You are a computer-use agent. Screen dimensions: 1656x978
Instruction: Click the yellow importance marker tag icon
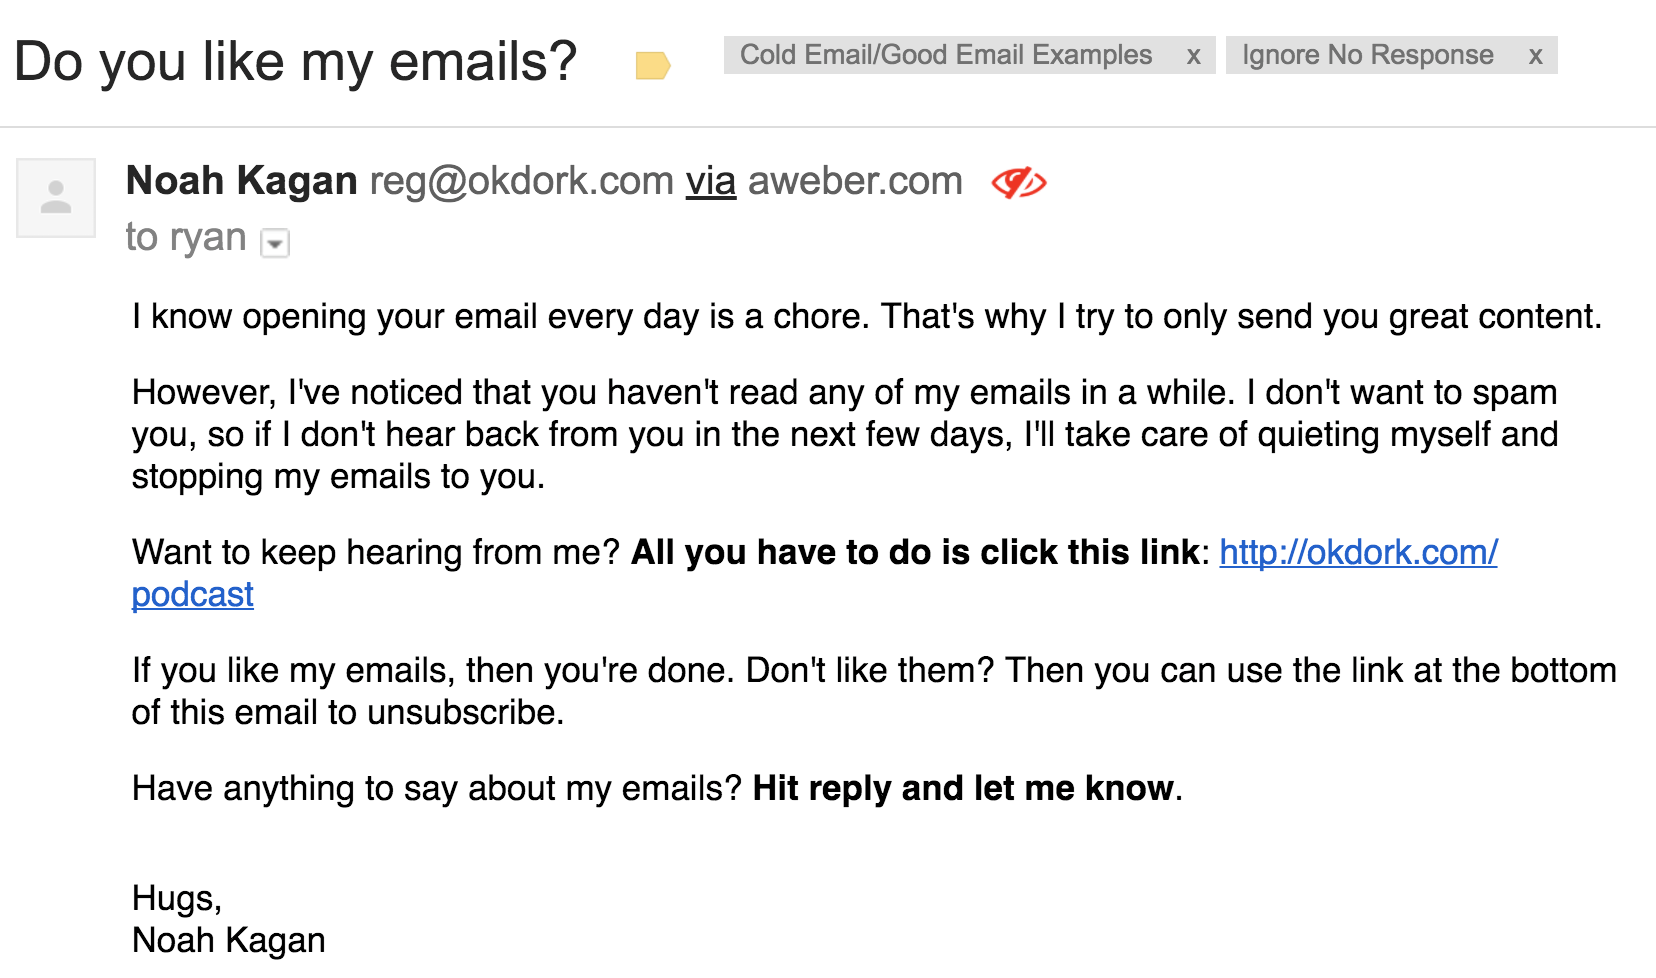pos(652,66)
